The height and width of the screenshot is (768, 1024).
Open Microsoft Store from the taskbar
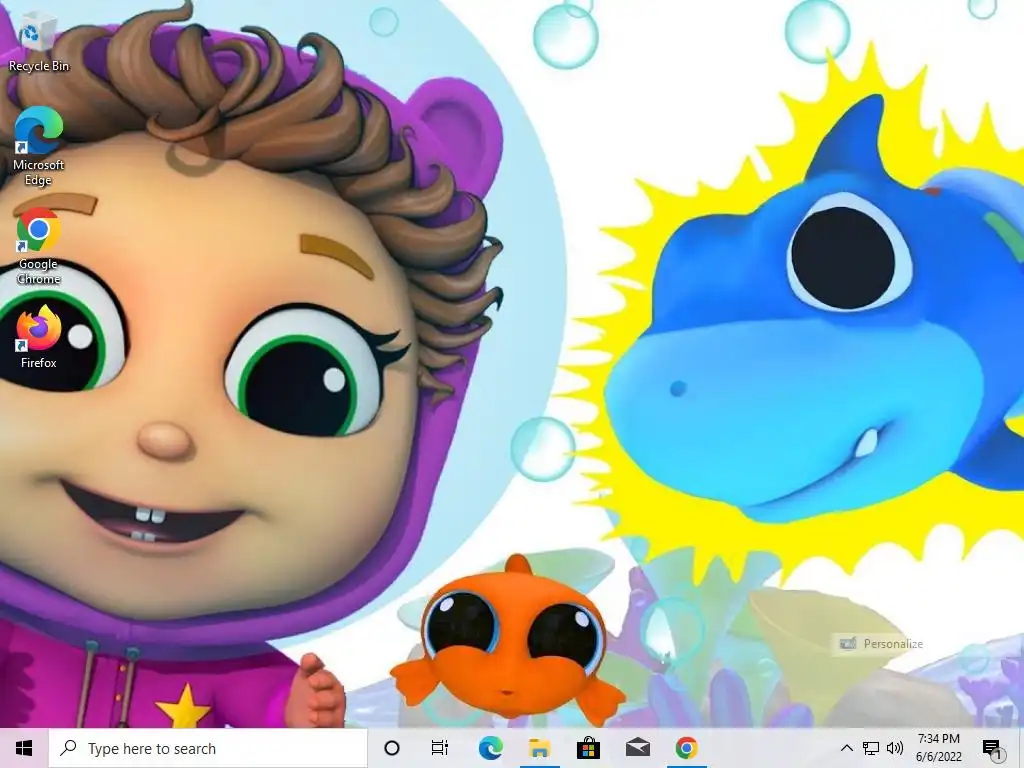click(588, 748)
